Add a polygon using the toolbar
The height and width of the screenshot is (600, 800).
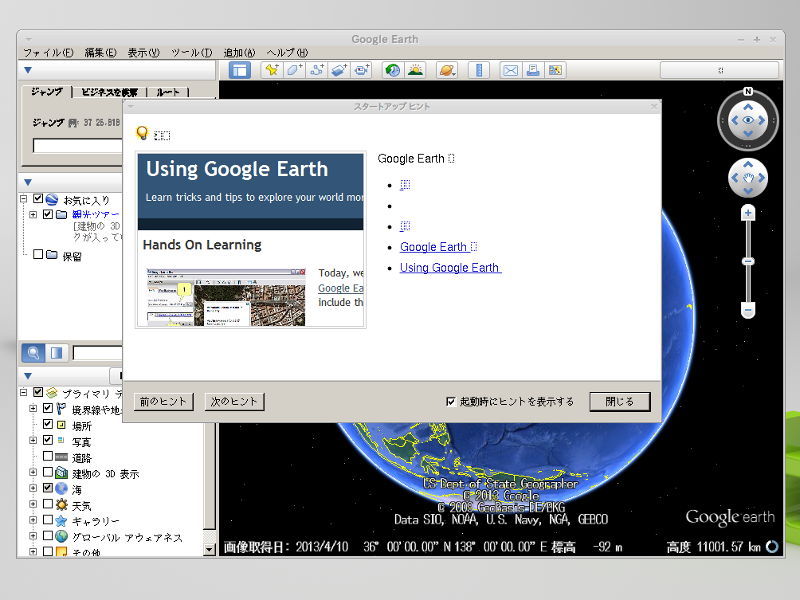pos(294,70)
